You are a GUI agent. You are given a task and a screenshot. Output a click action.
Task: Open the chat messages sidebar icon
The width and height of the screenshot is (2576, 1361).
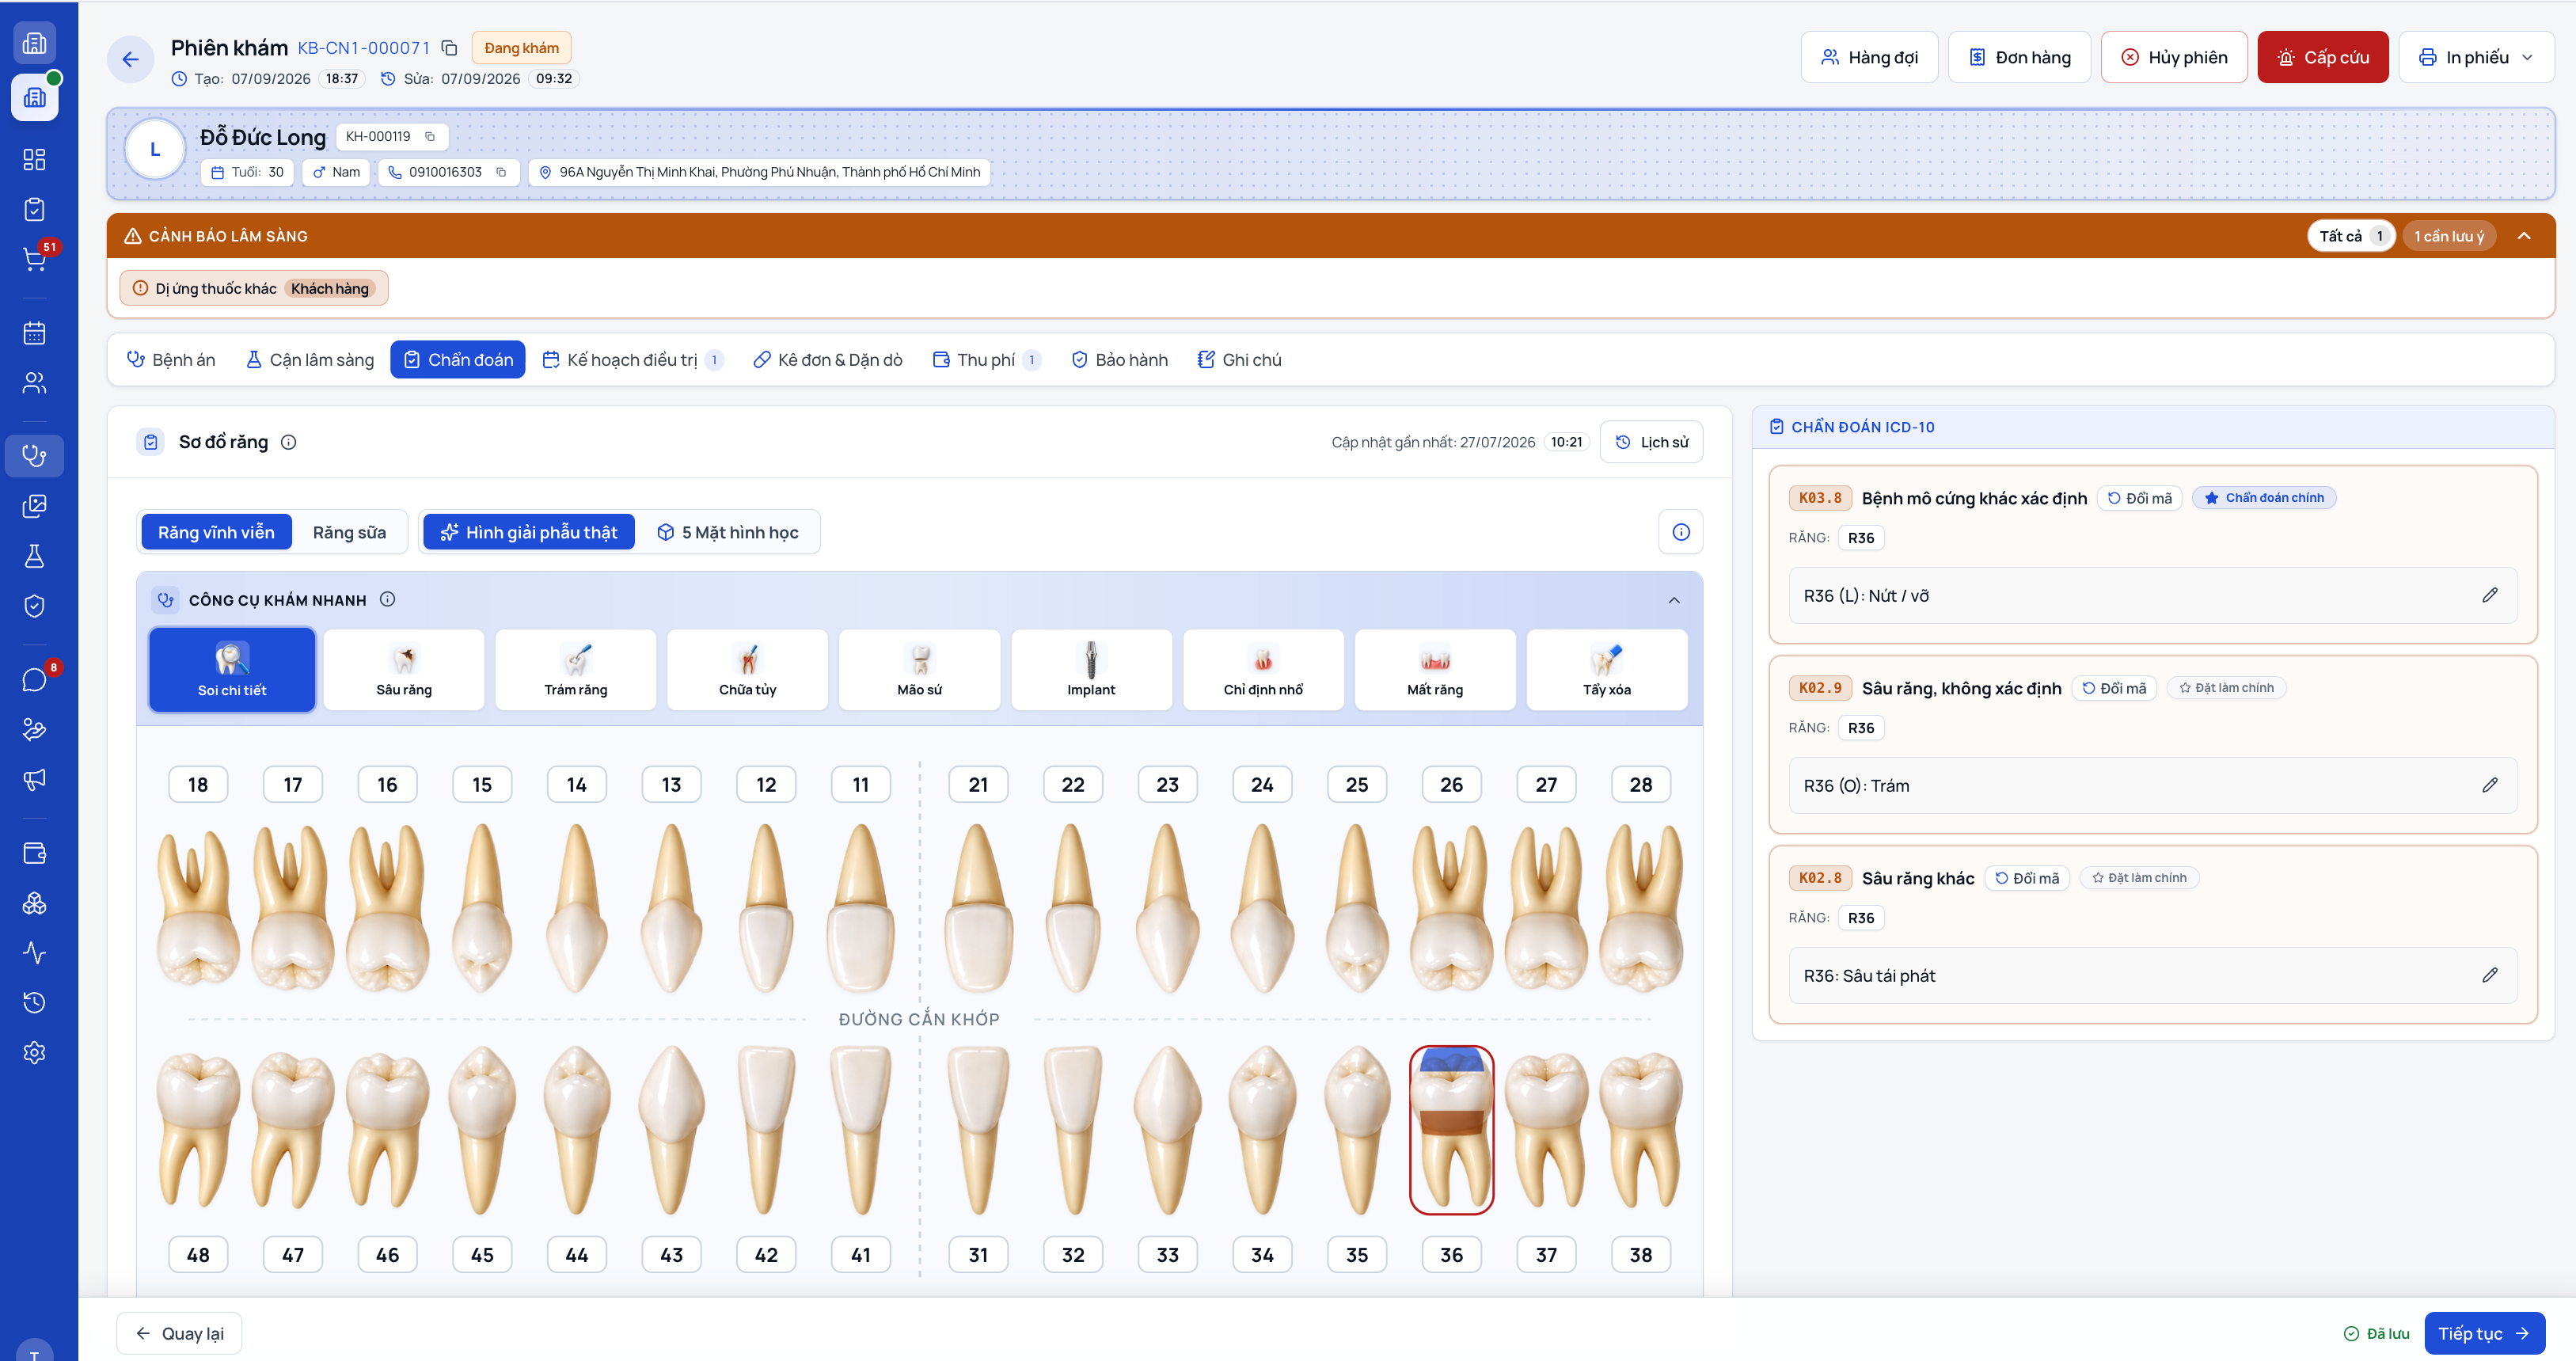(35, 680)
